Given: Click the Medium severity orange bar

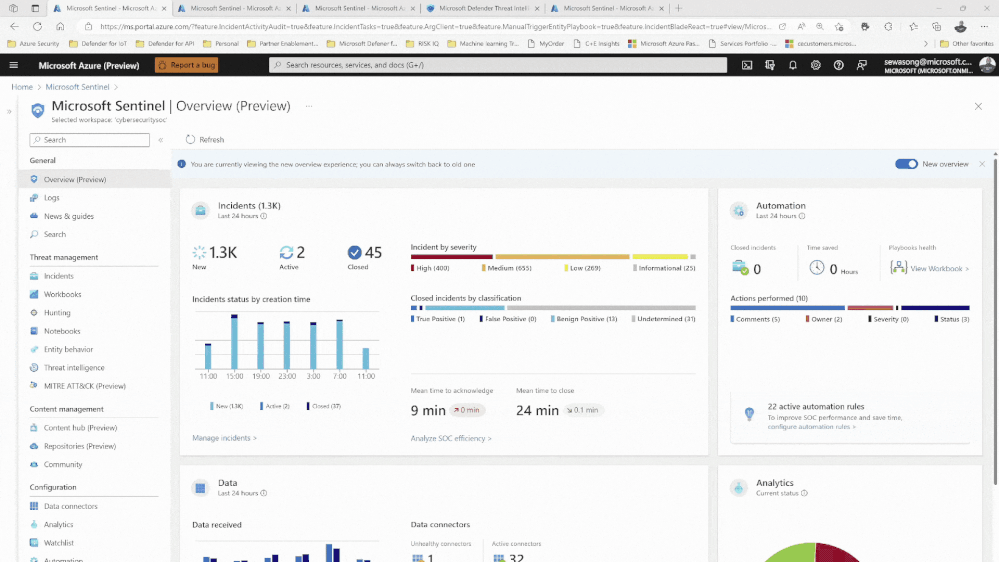Looking at the screenshot, I should (x=563, y=257).
